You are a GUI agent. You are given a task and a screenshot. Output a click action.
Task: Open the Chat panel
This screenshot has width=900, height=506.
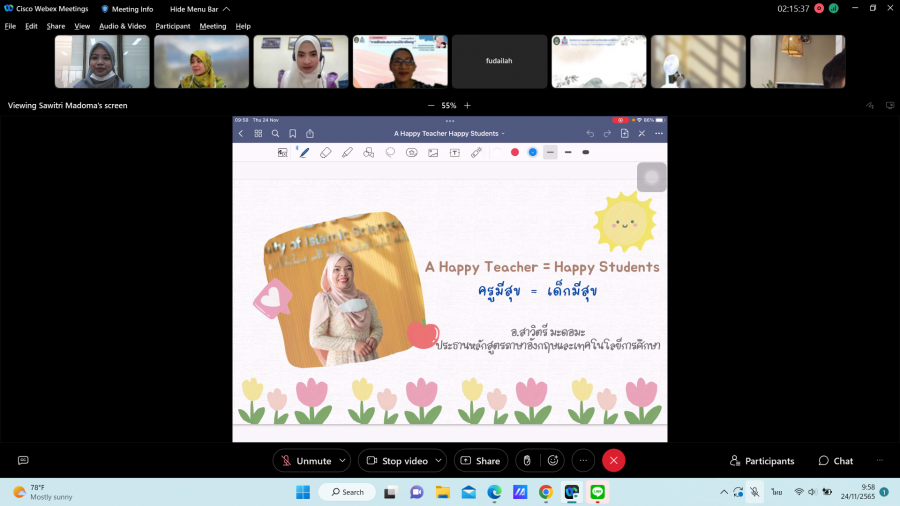pyautogui.click(x=836, y=461)
